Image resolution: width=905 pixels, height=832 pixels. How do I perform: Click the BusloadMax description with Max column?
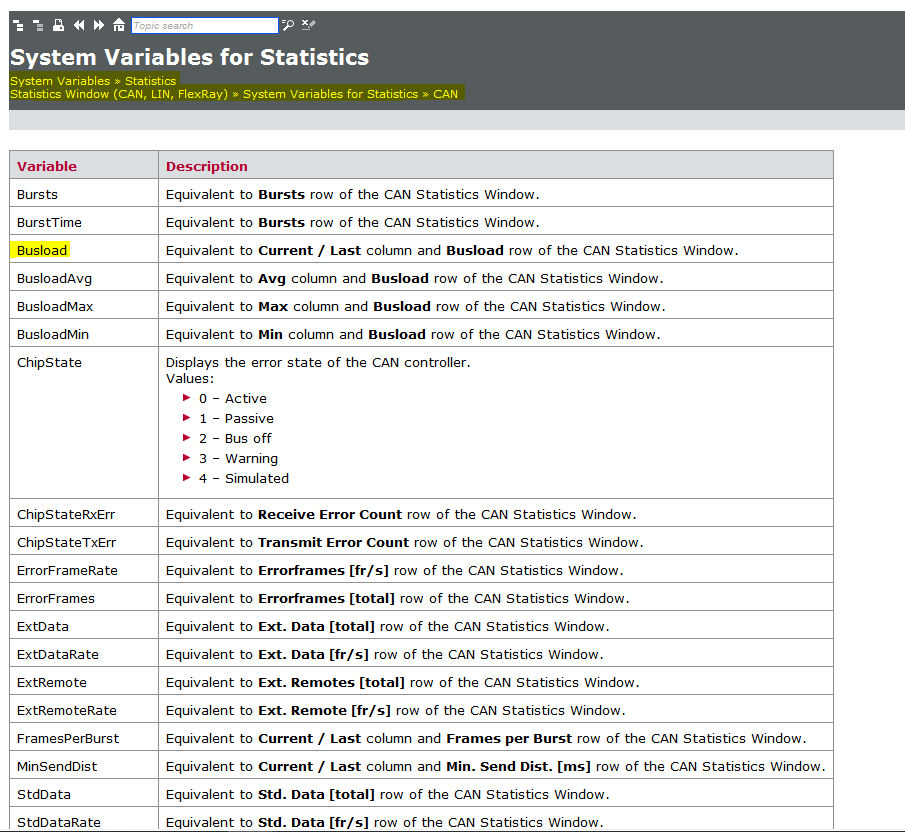[x=416, y=306]
